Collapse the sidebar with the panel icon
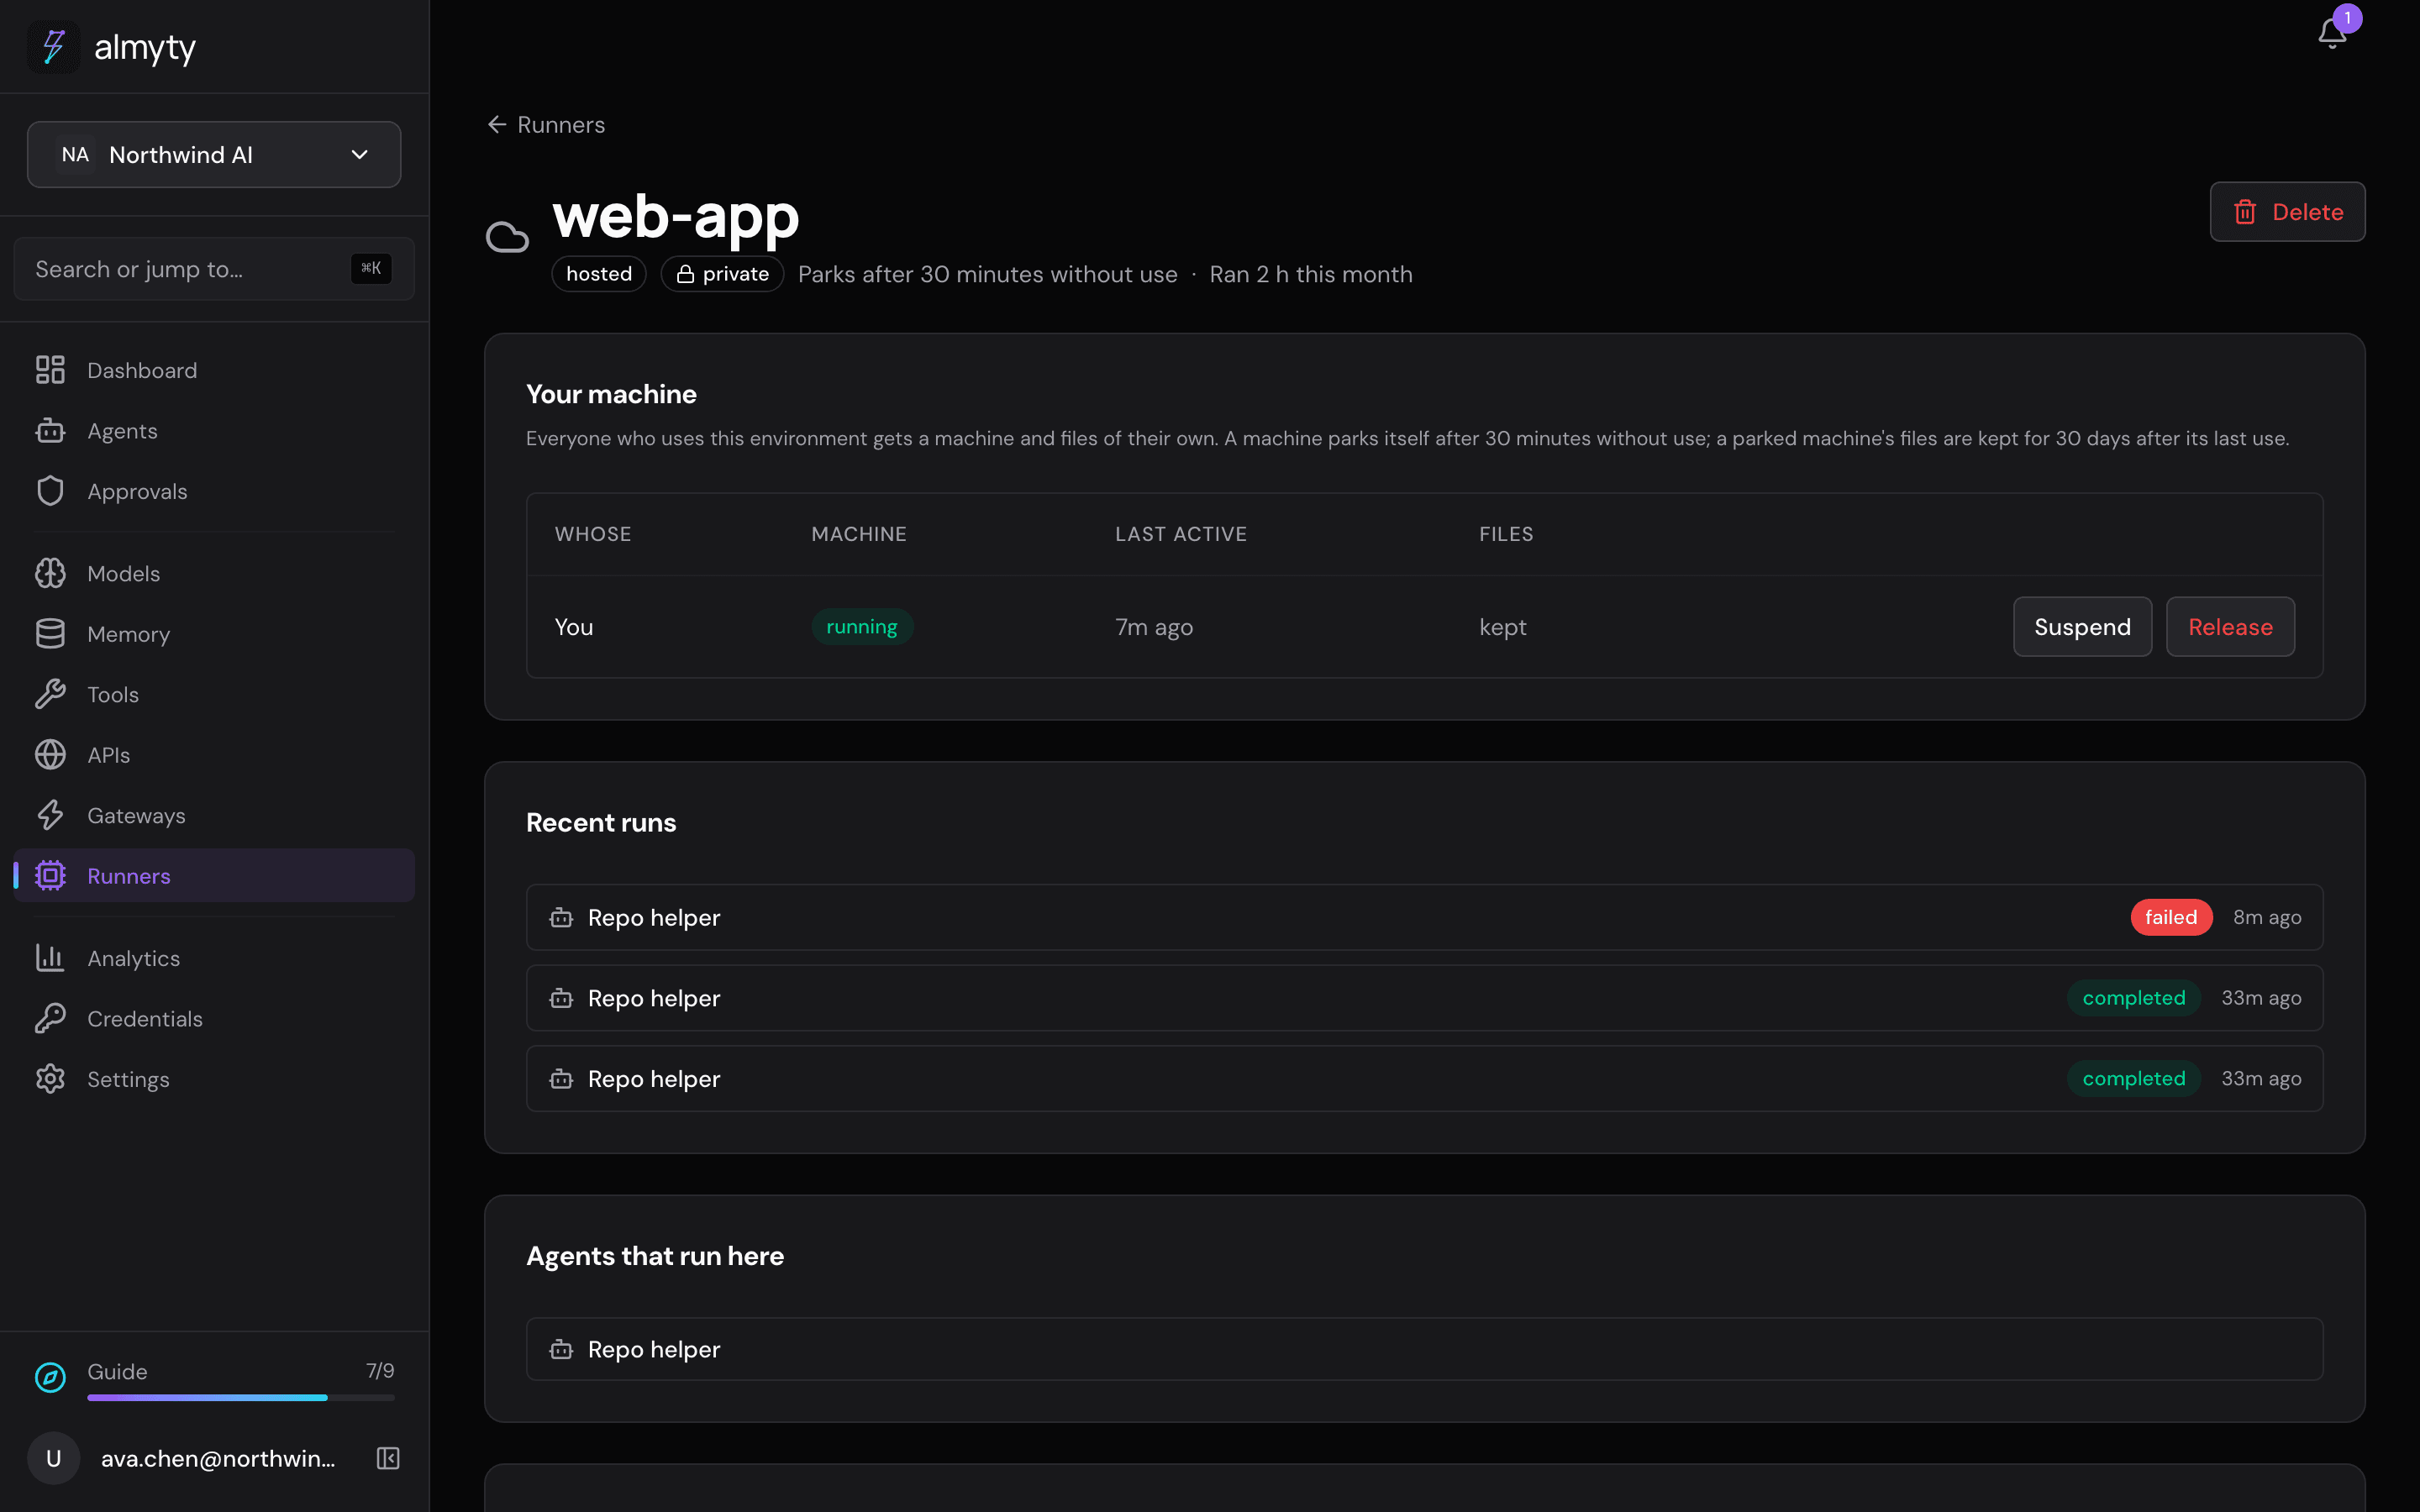 tap(388, 1458)
